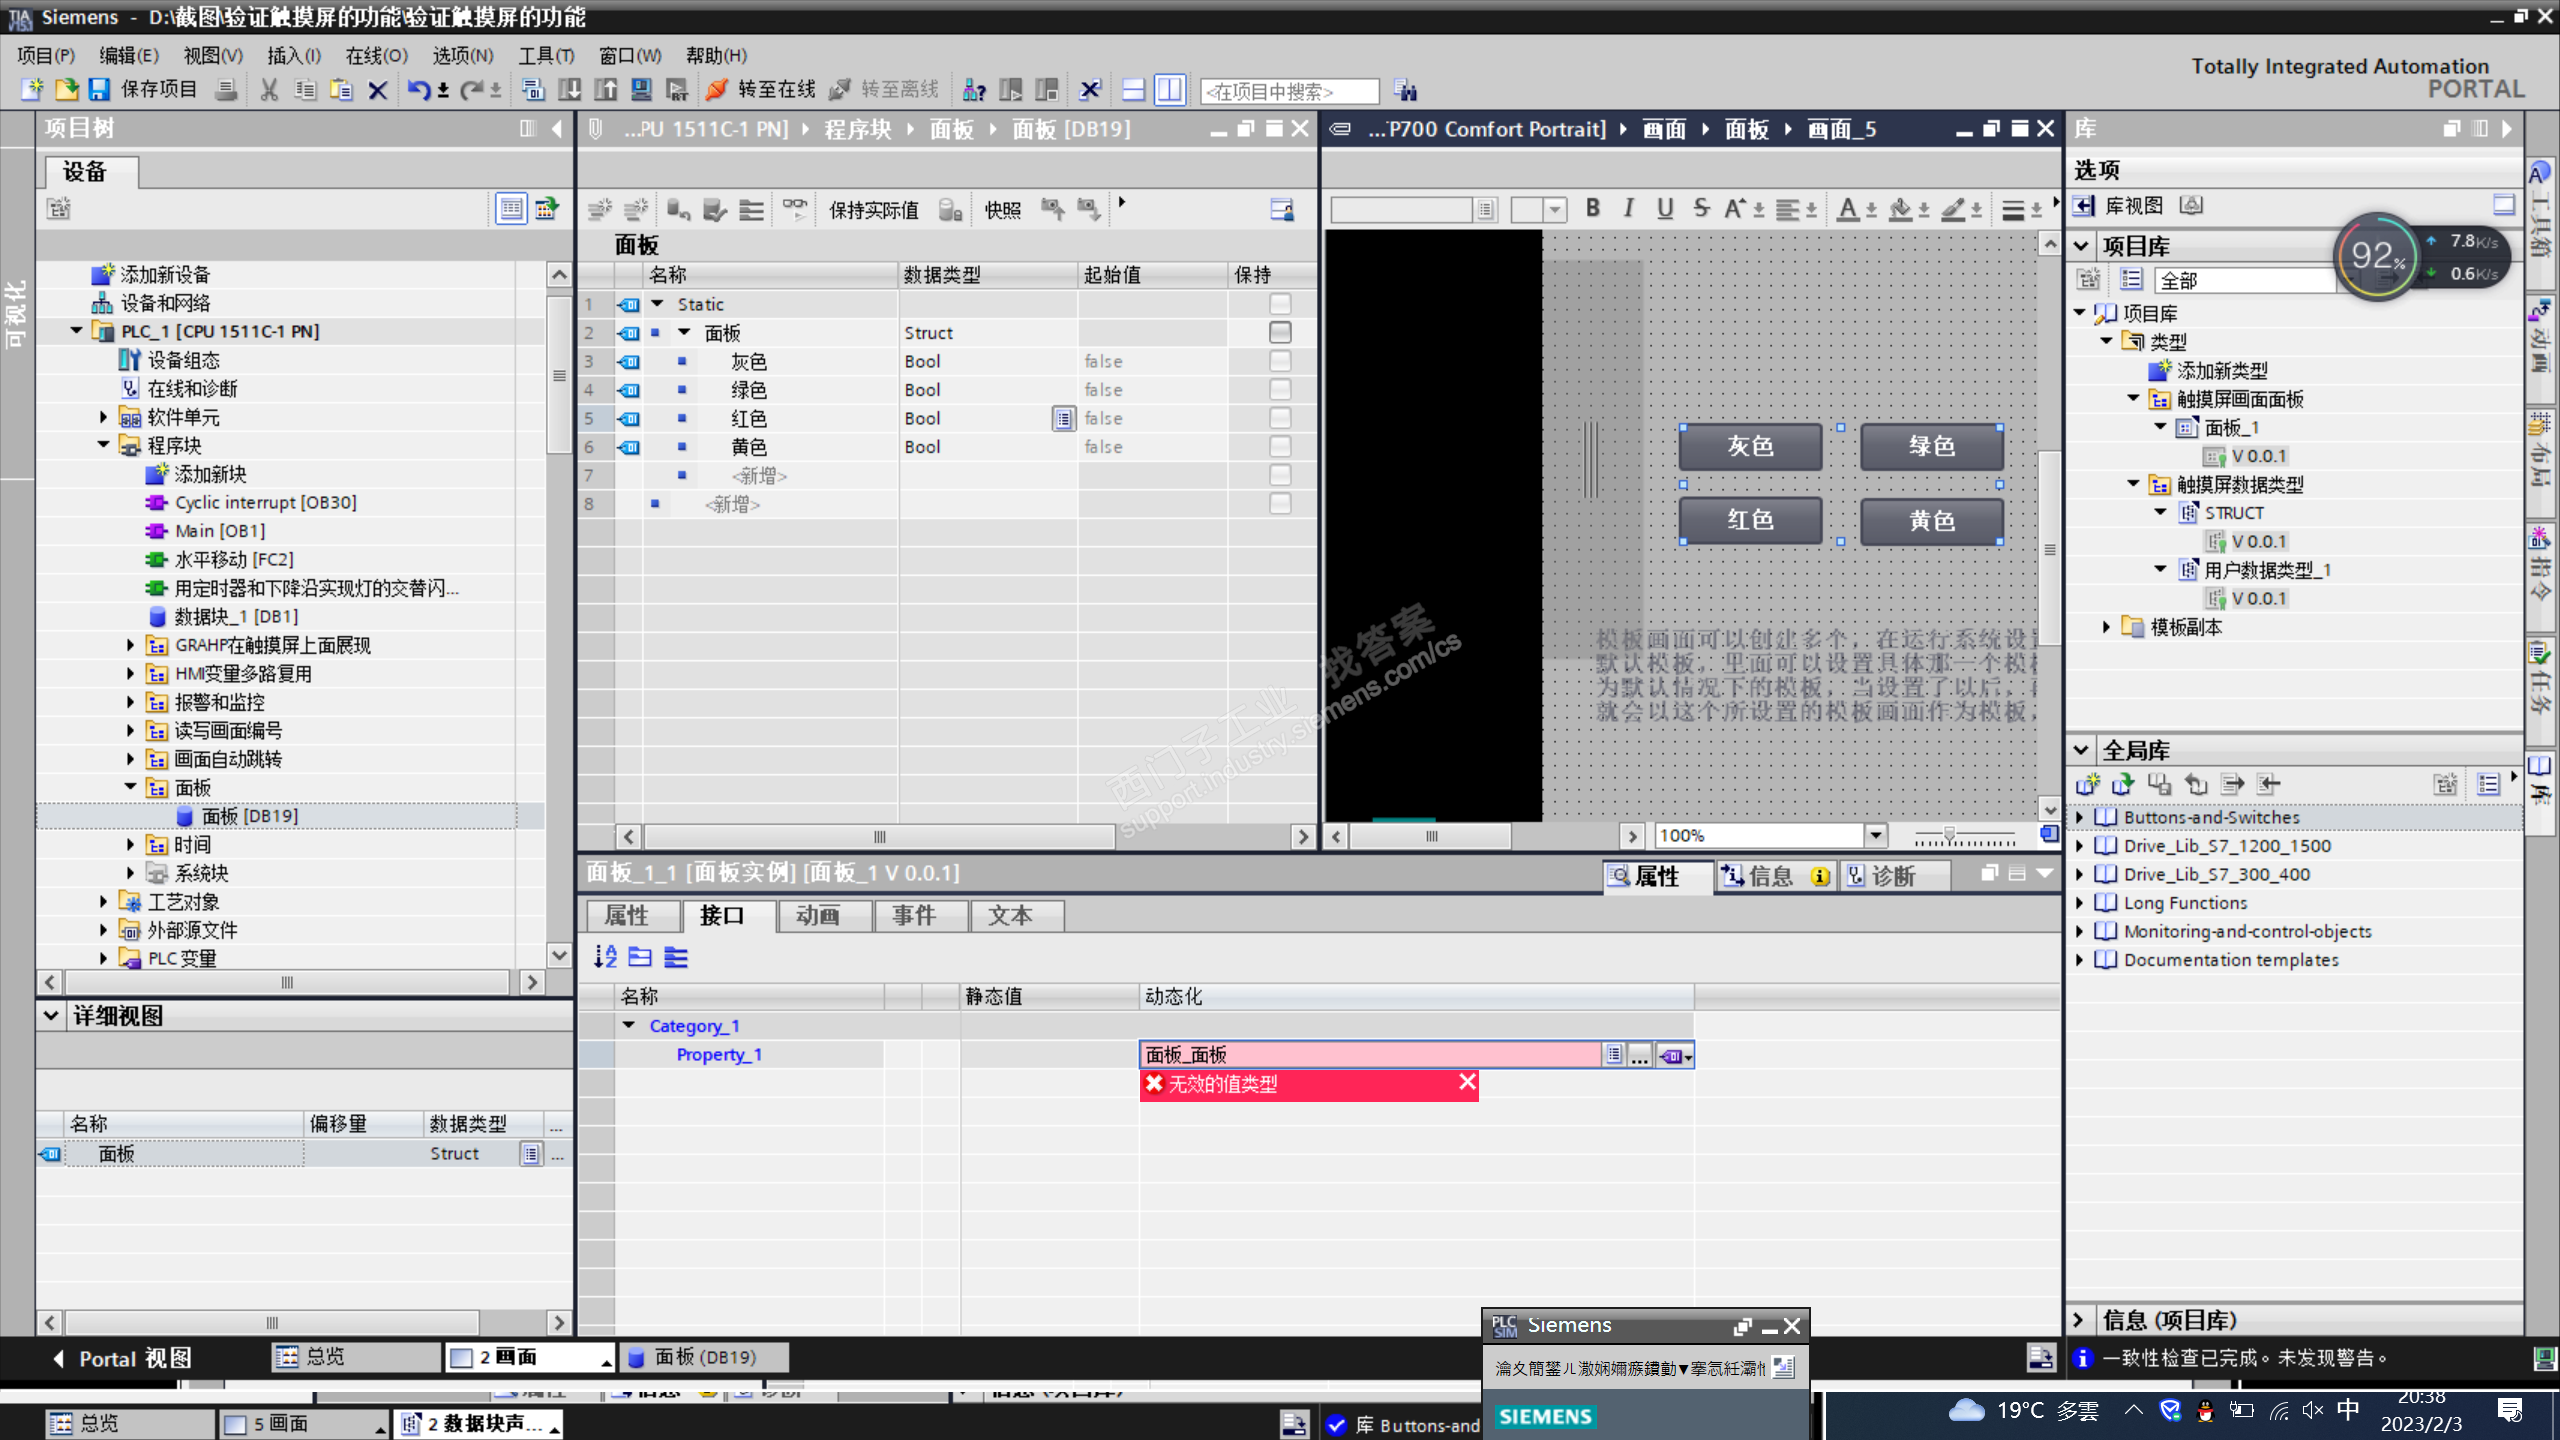
Task: Click the project search input field
Action: pyautogui.click(x=1288, y=91)
